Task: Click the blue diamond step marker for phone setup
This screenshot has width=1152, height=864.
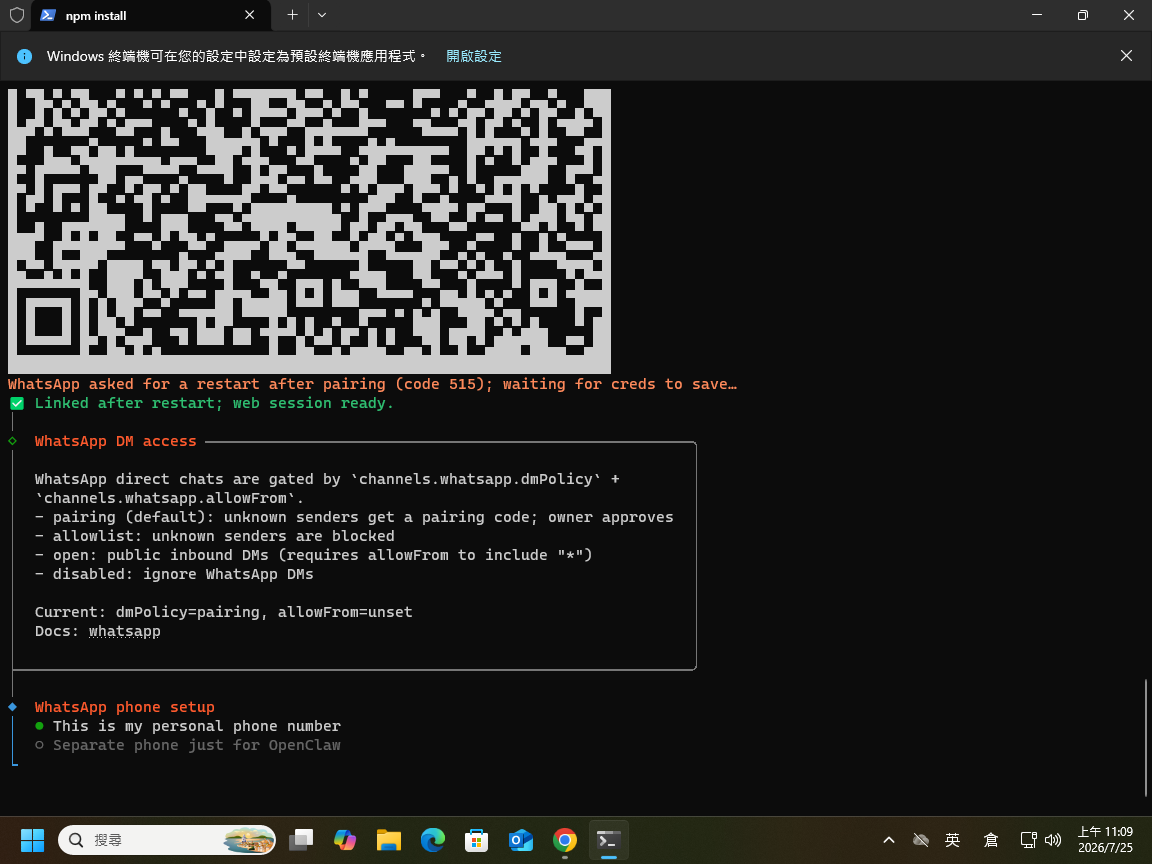Action: click(12, 707)
